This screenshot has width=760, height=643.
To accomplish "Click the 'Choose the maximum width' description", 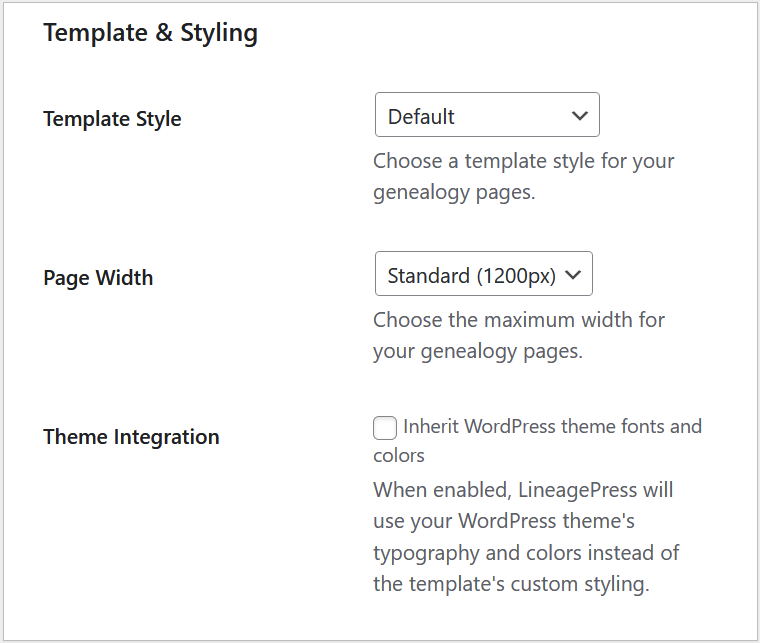I will click(x=519, y=320).
